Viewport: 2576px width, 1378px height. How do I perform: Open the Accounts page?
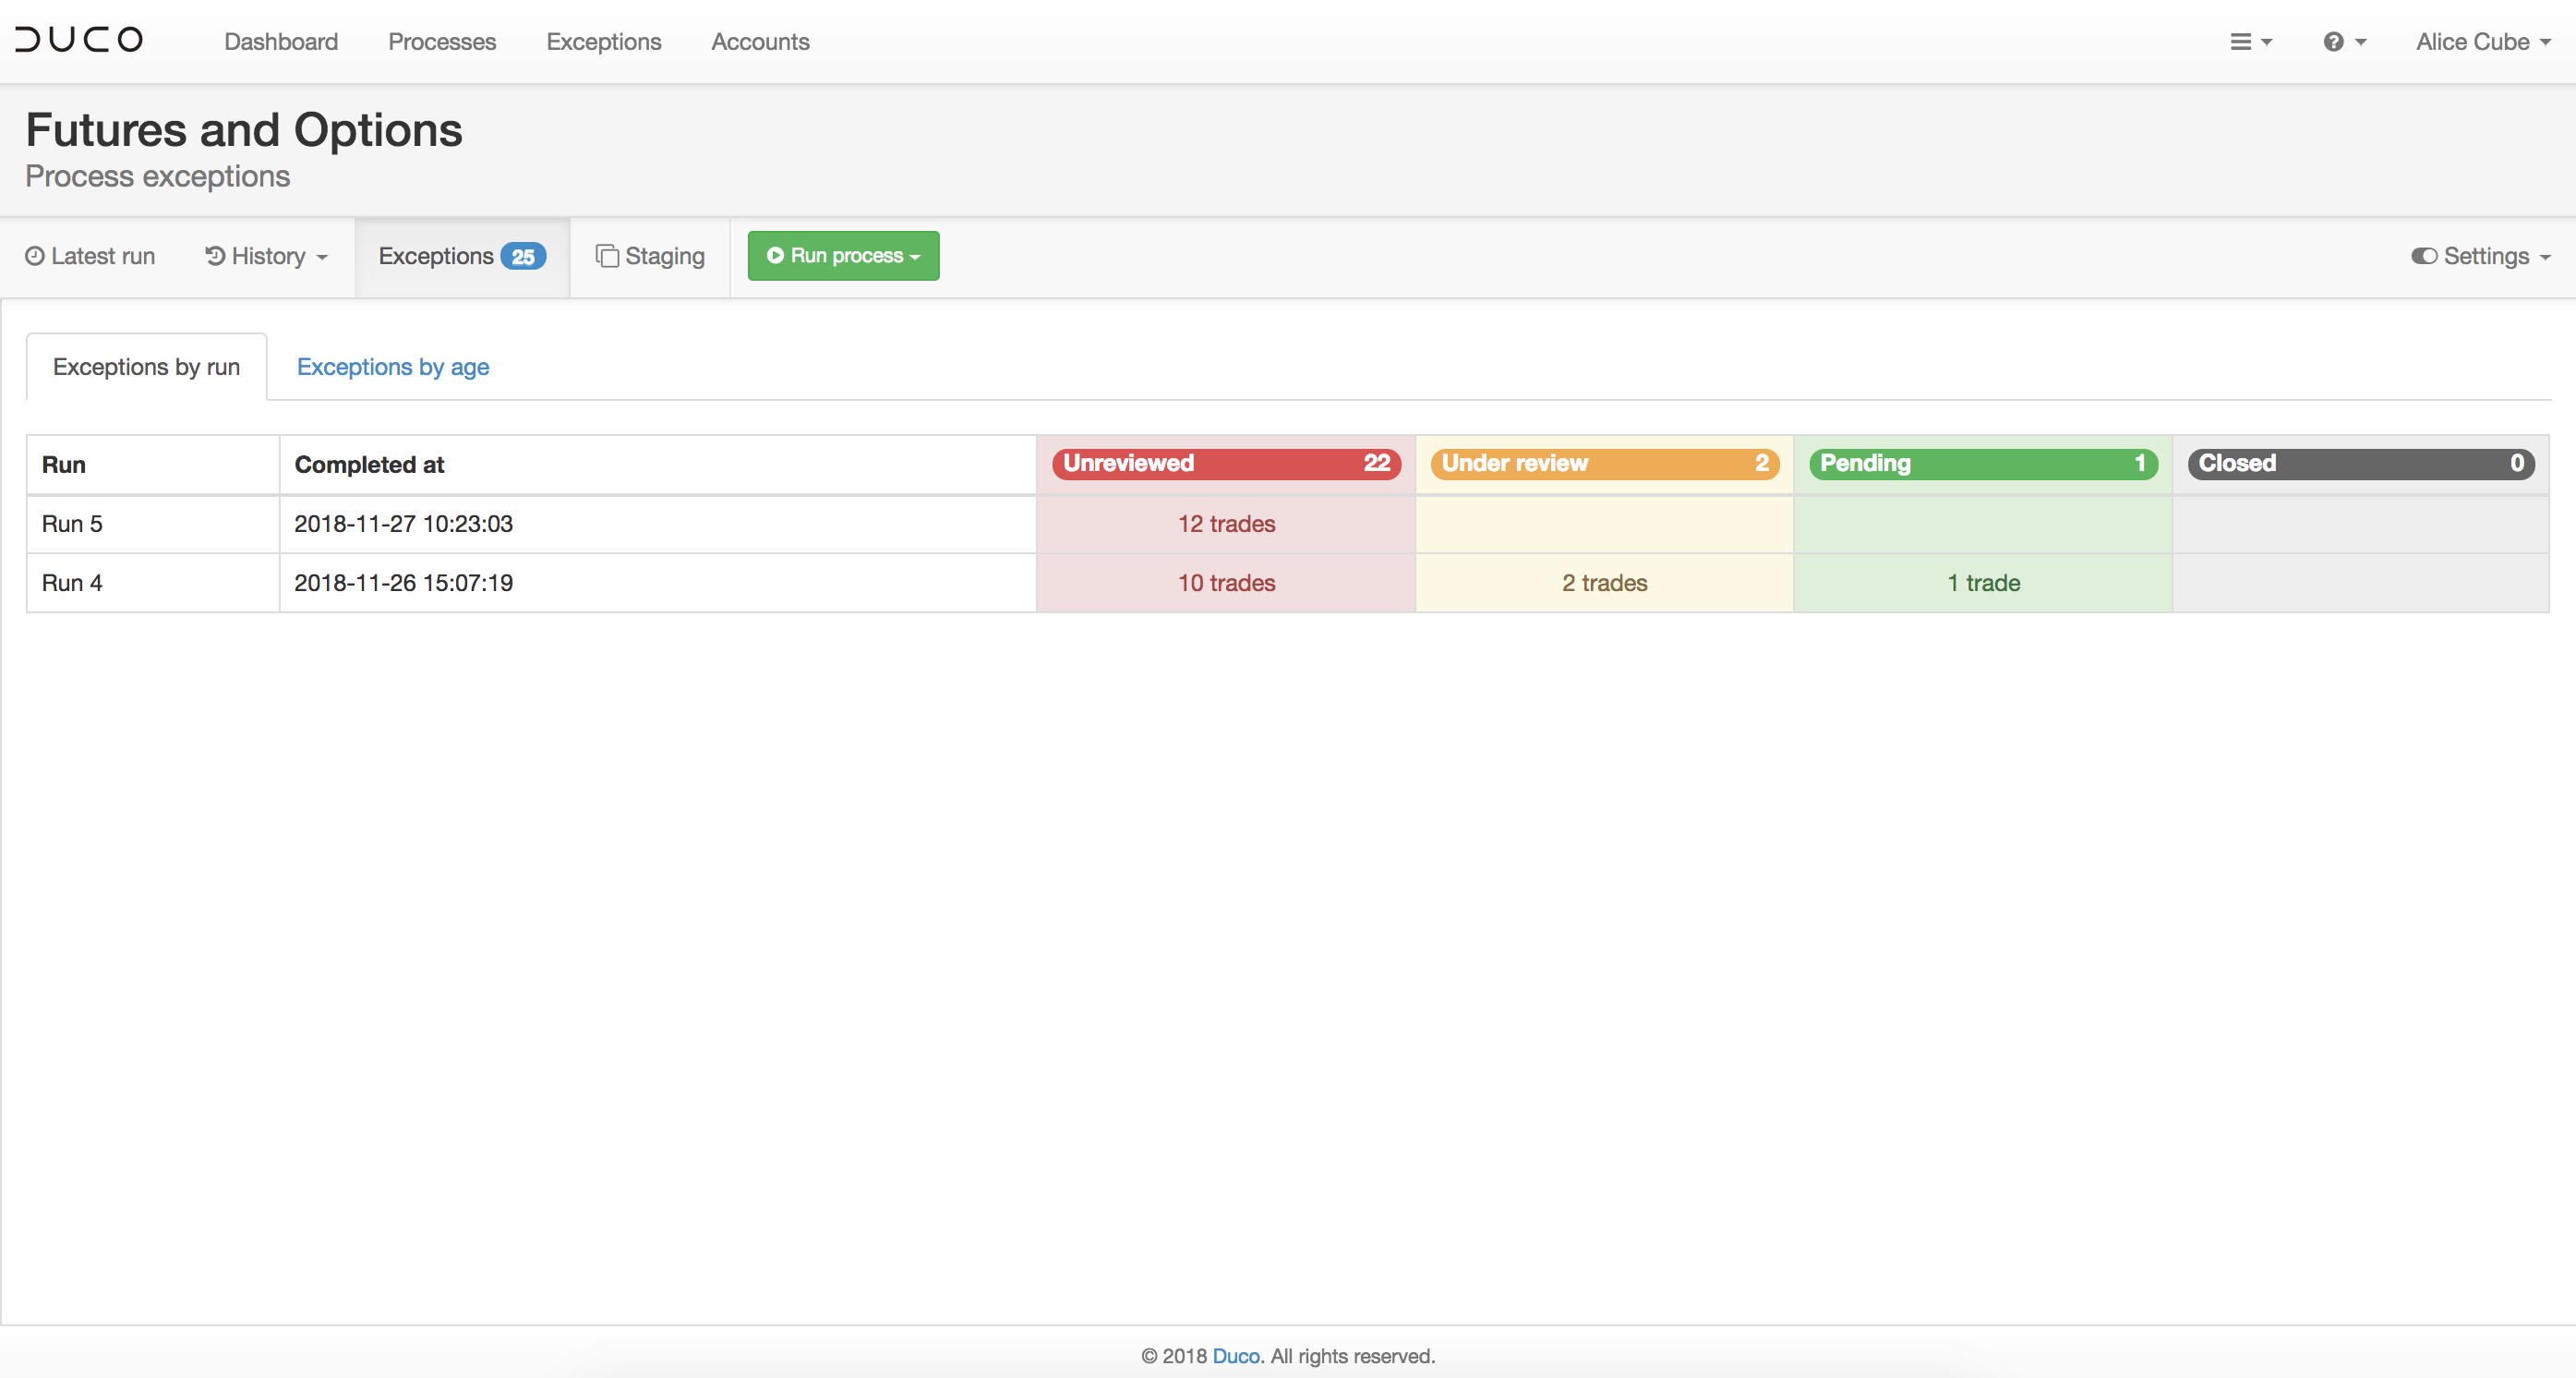click(x=760, y=42)
